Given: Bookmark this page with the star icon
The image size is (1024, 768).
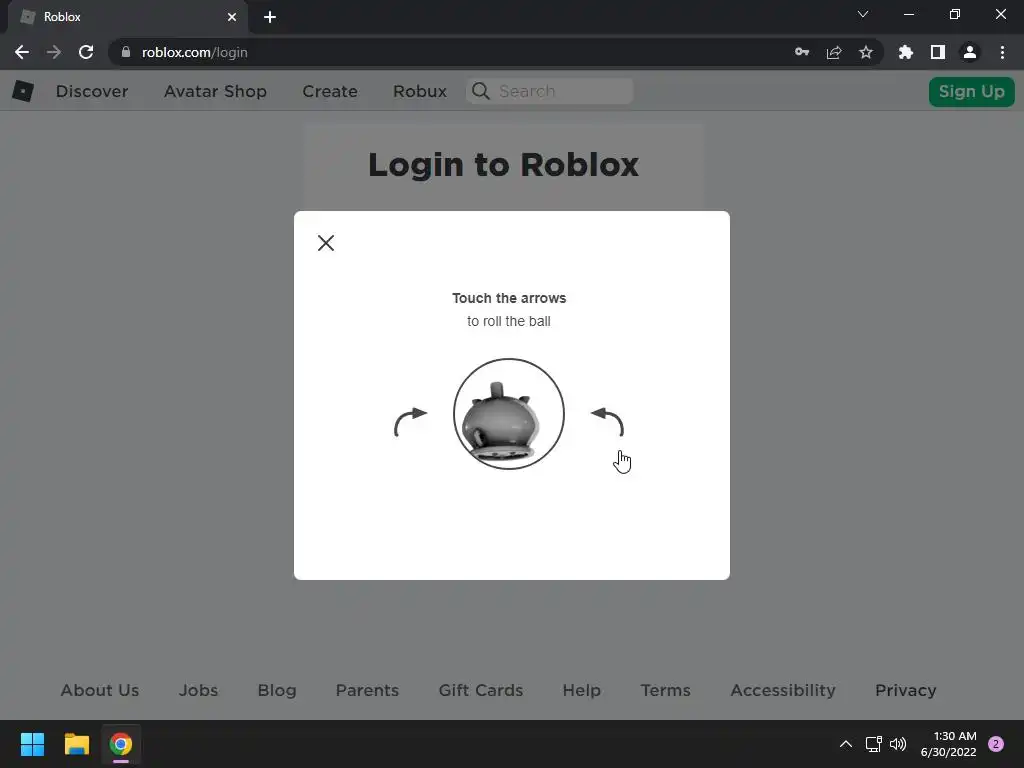Looking at the screenshot, I should click(x=866, y=52).
